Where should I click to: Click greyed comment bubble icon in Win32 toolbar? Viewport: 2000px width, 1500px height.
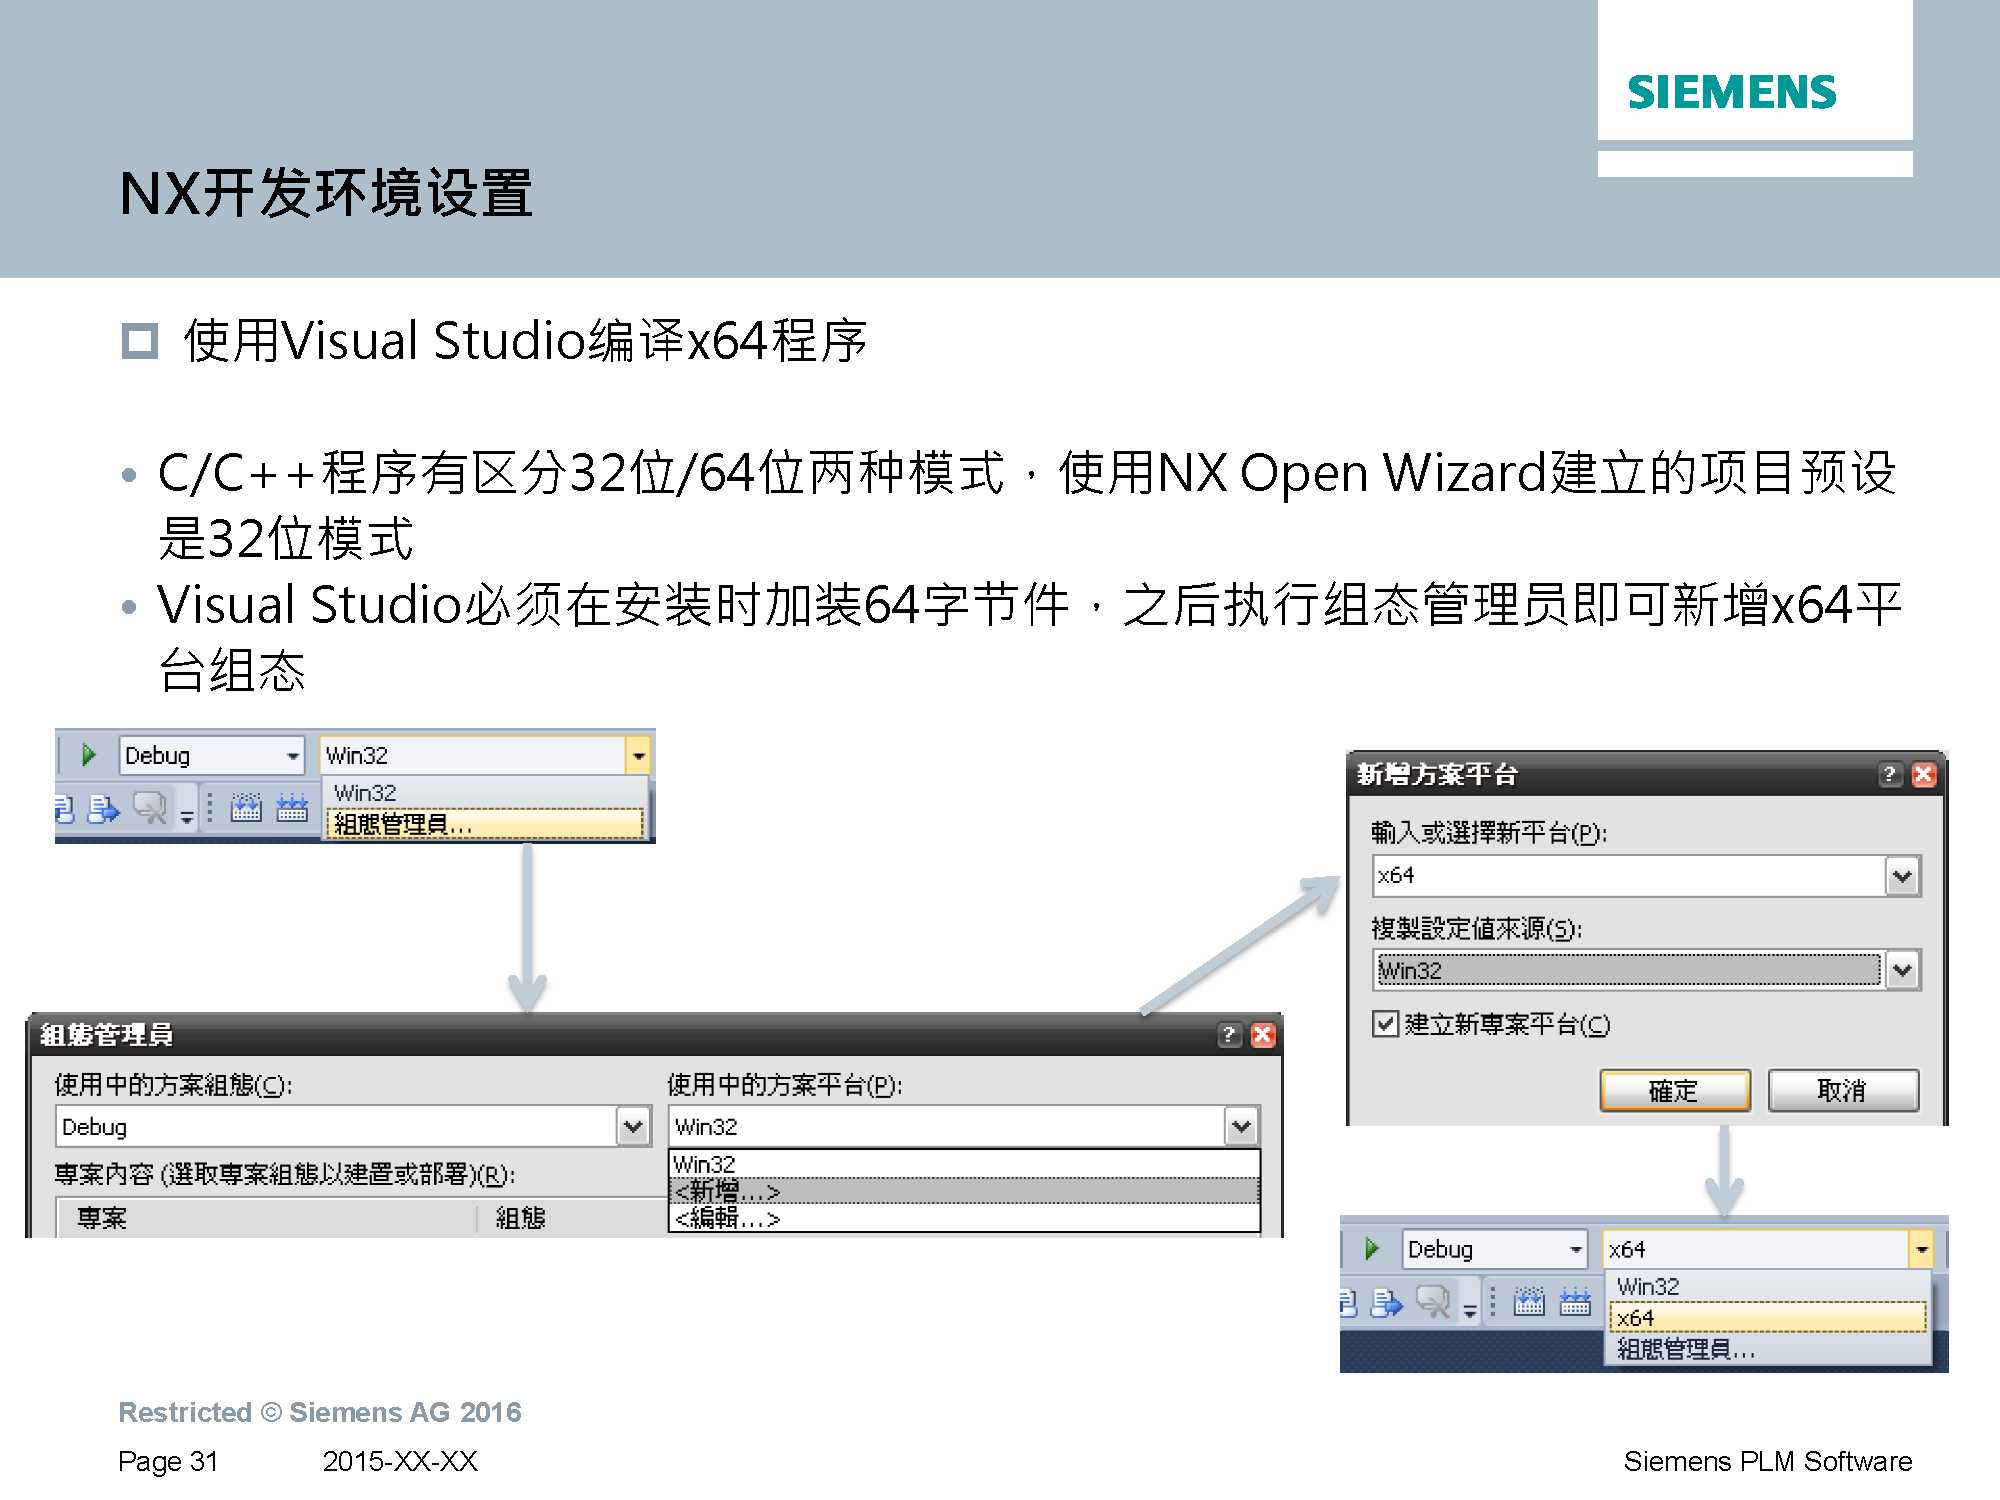click(x=150, y=807)
